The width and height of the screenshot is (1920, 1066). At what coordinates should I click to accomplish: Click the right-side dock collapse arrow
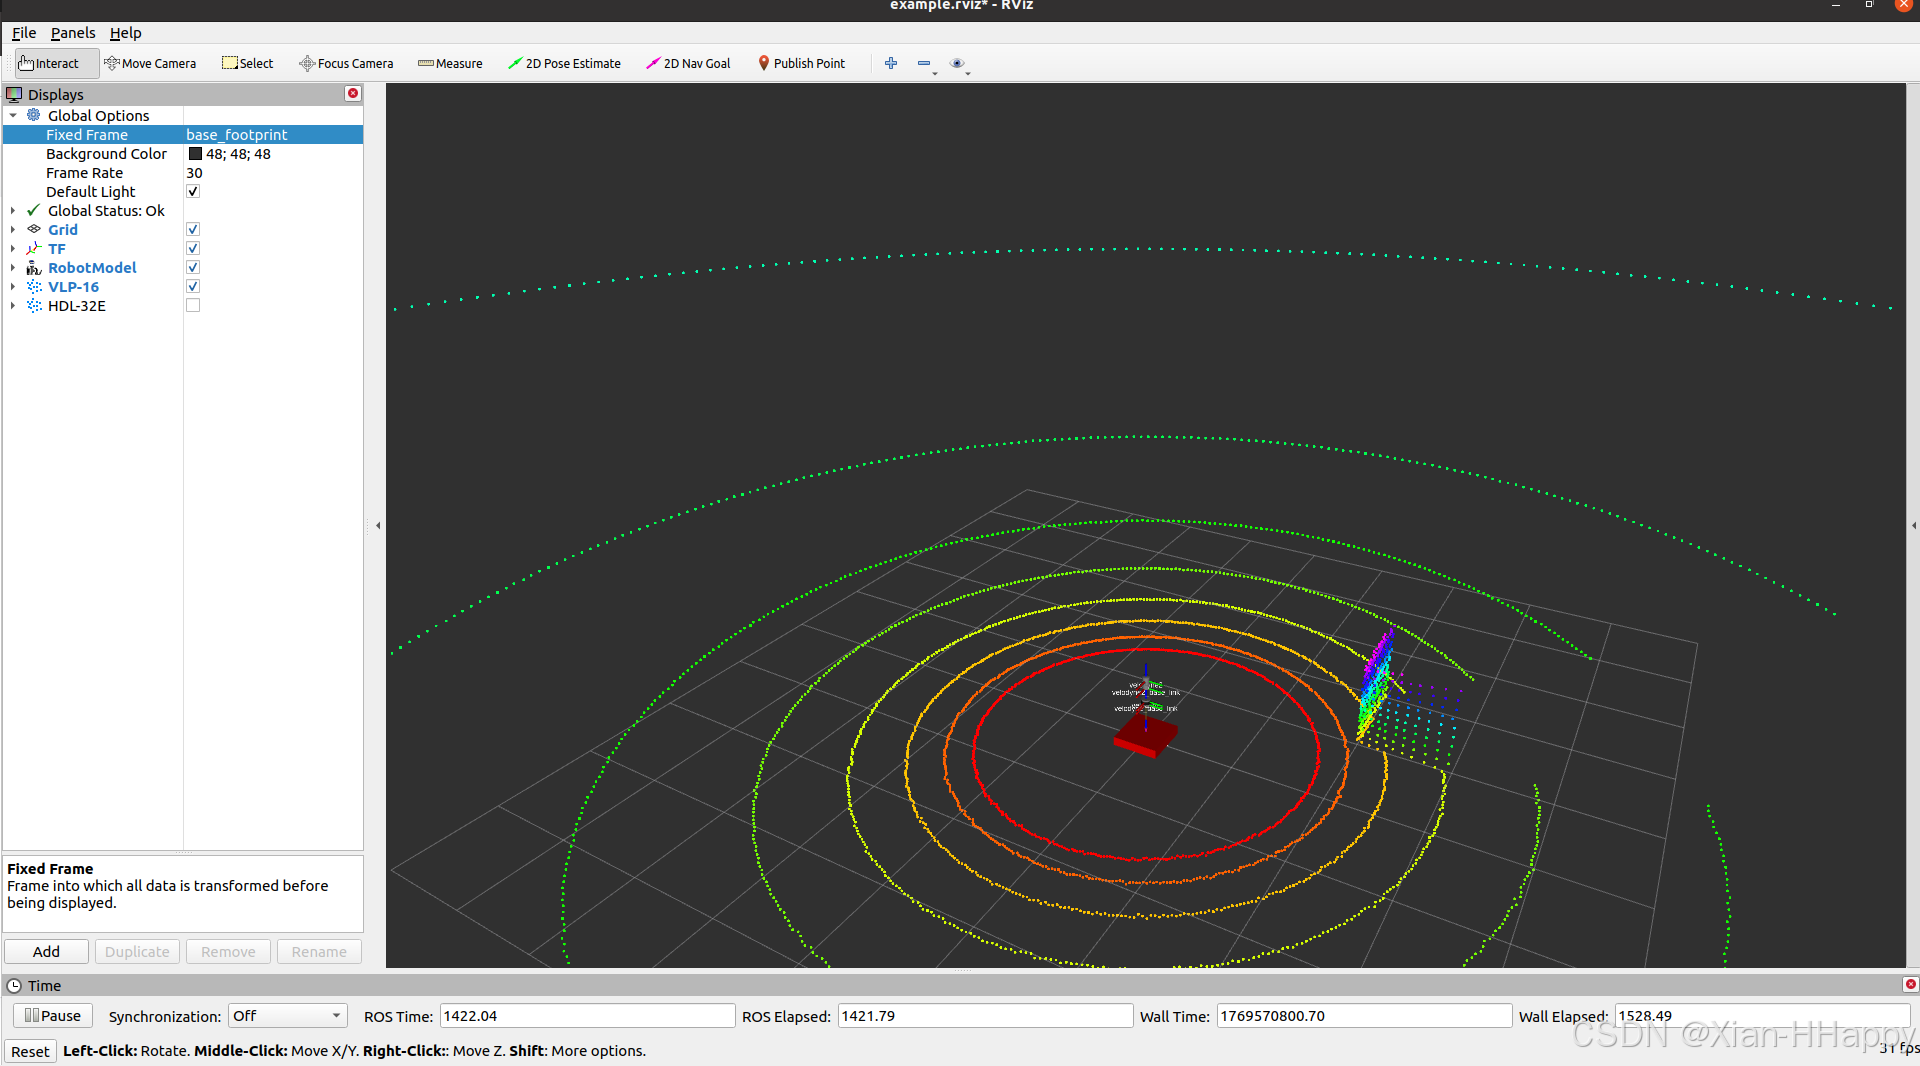[x=1914, y=525]
